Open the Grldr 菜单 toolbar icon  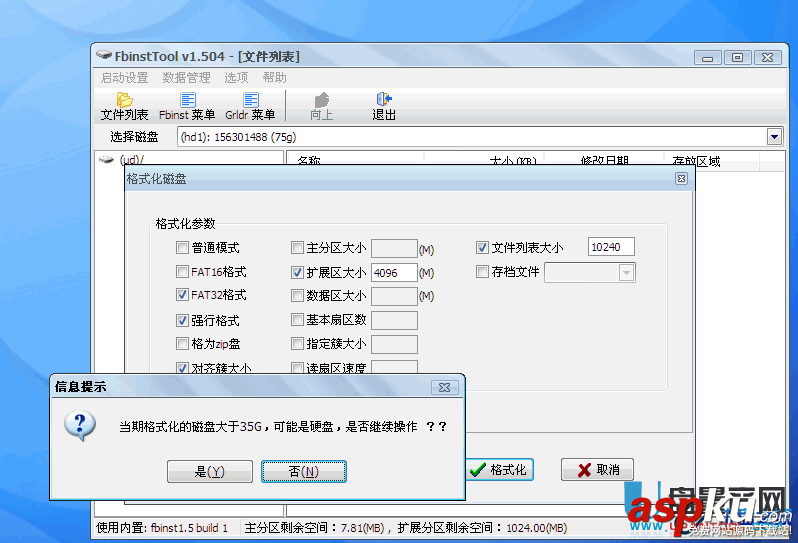(250, 106)
